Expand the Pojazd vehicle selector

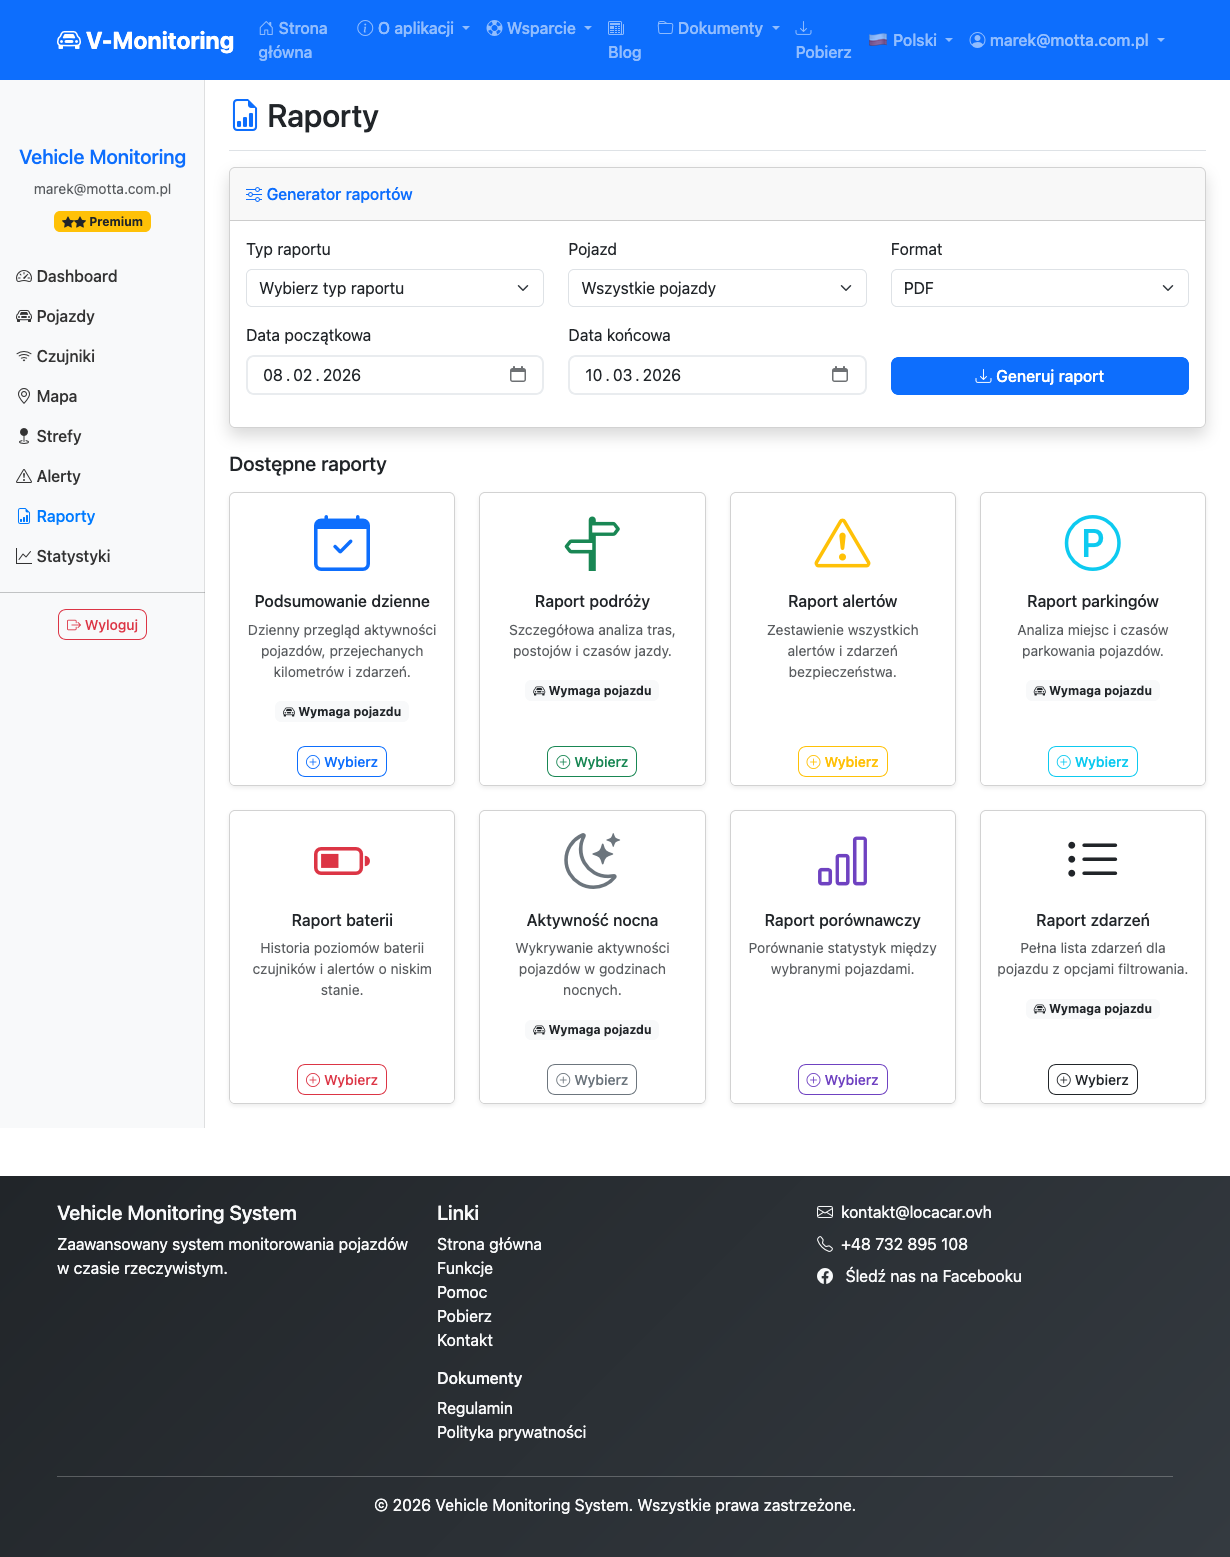(x=716, y=288)
